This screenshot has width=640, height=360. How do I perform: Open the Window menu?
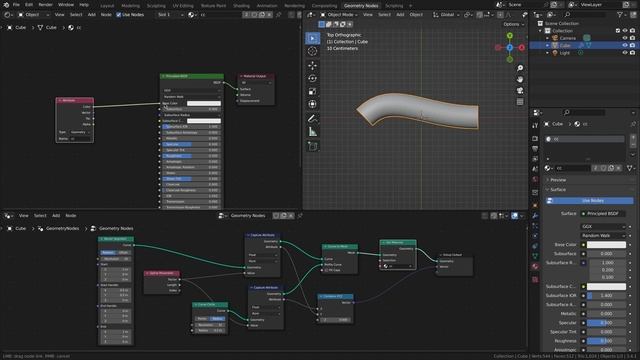tap(66, 5)
